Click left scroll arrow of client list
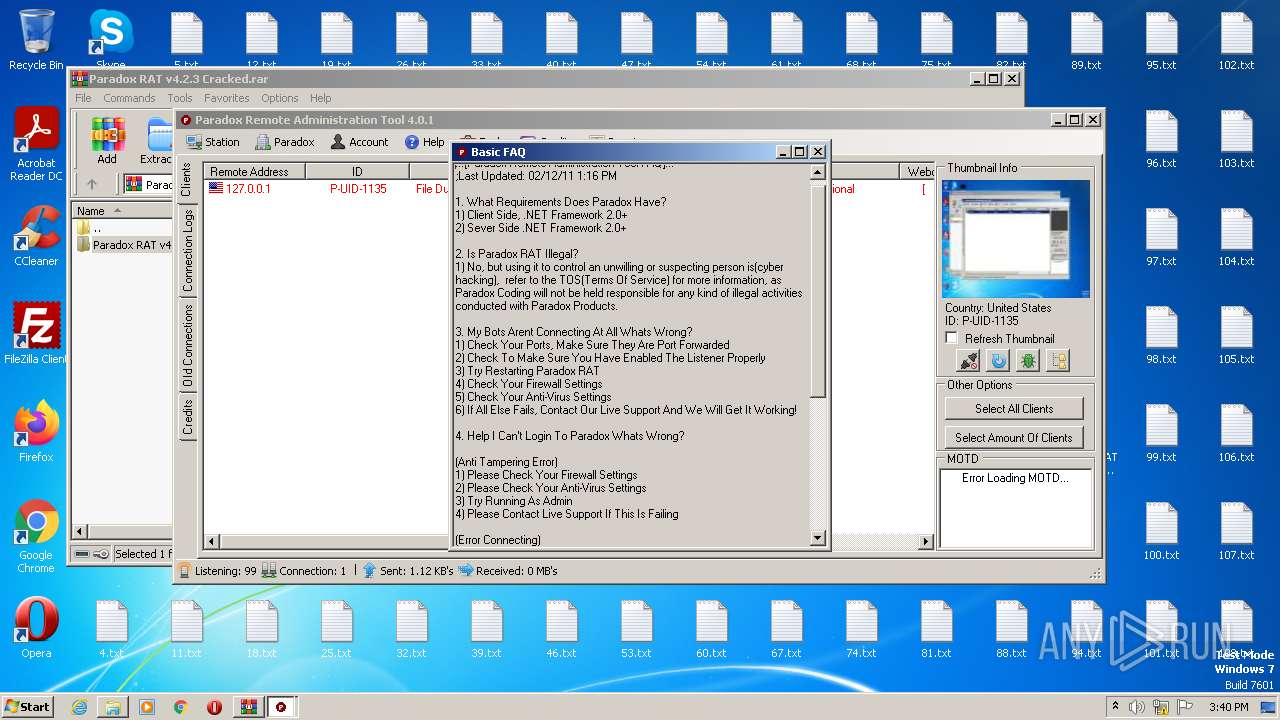 click(212, 542)
